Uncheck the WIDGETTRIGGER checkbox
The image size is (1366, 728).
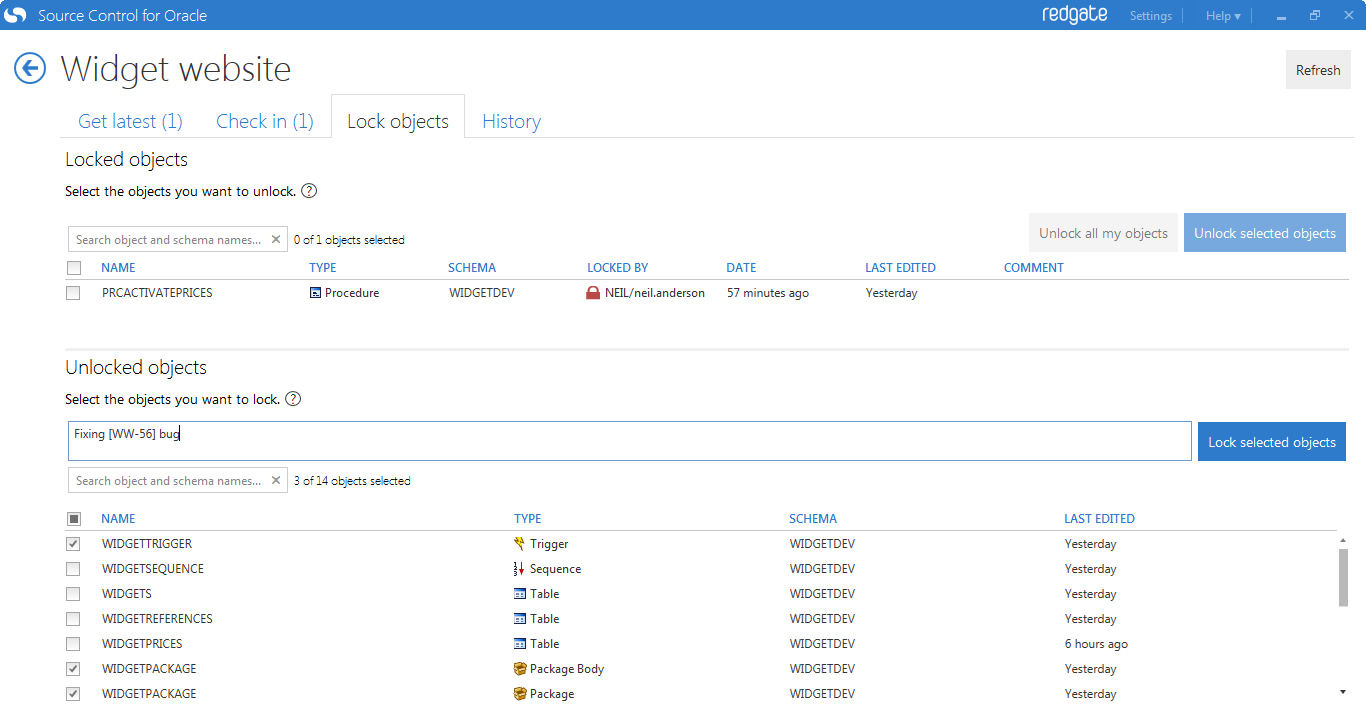pyautogui.click(x=73, y=544)
